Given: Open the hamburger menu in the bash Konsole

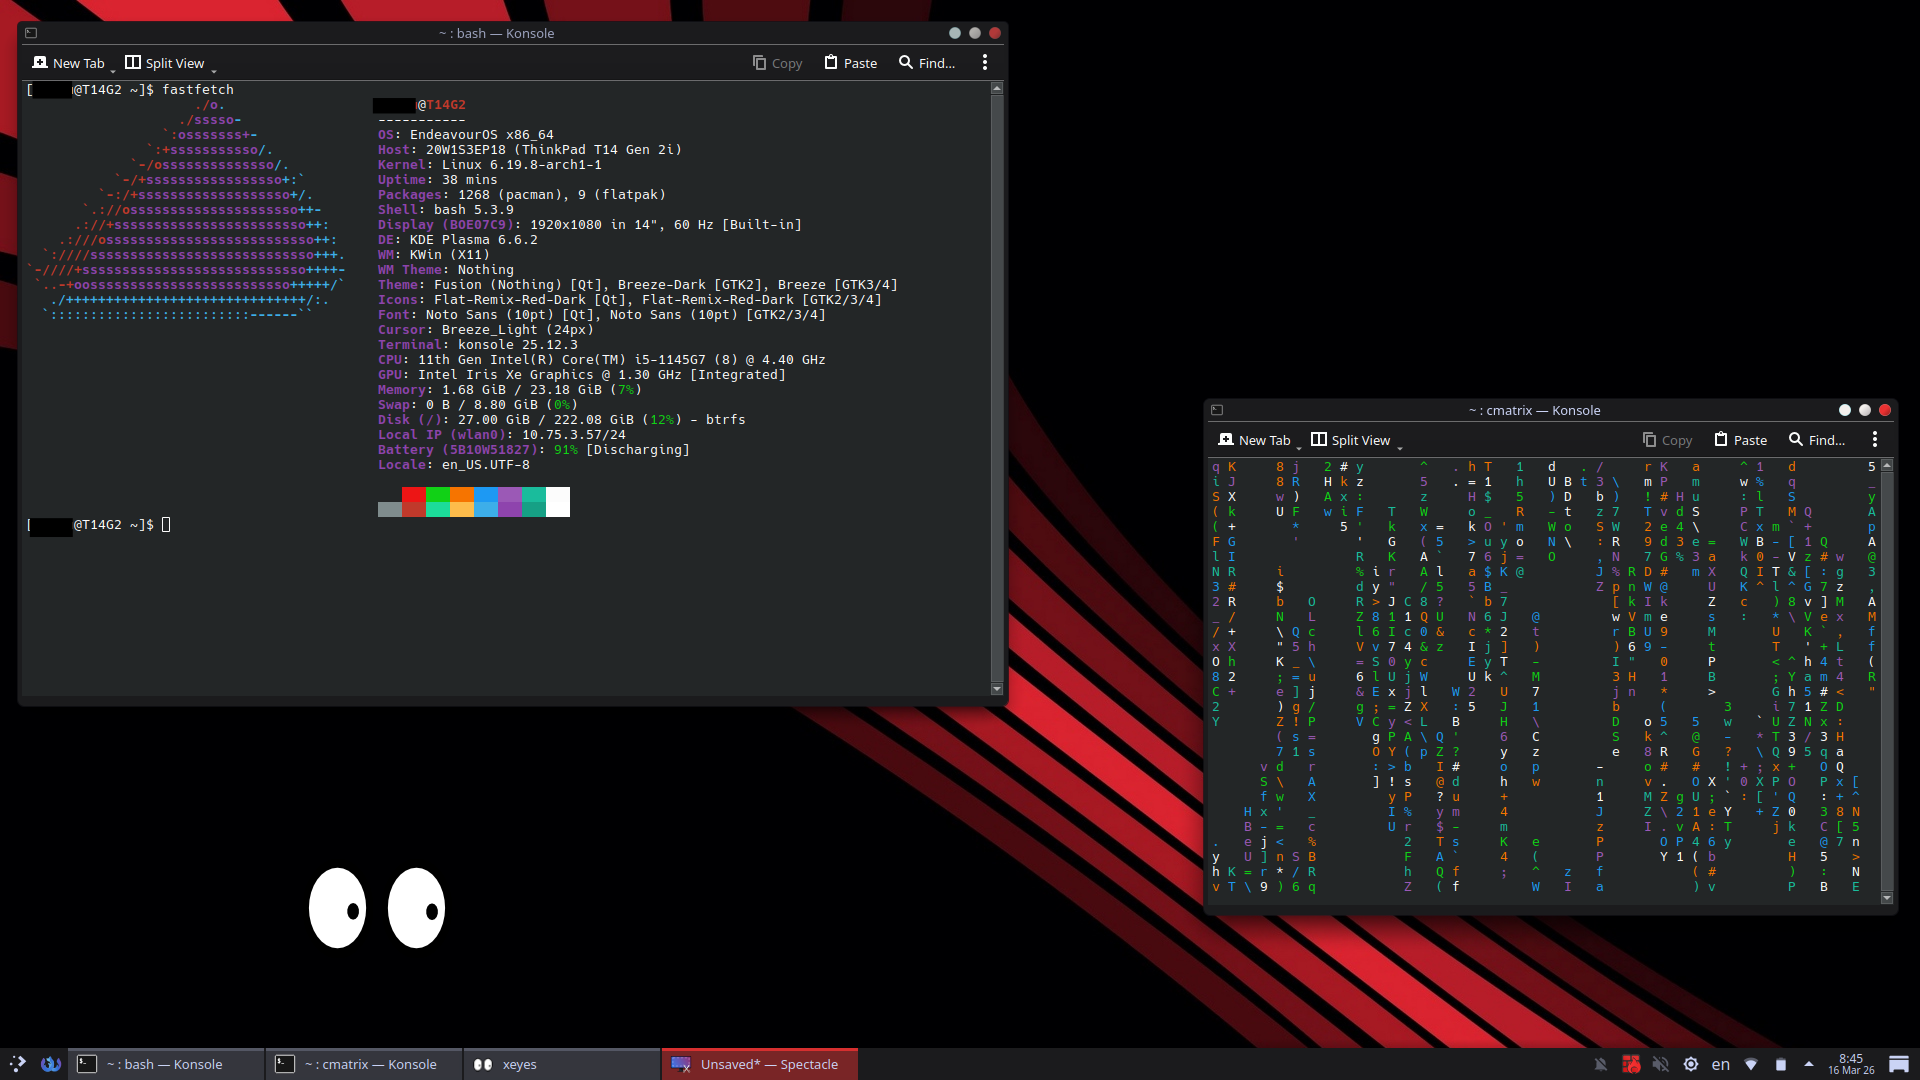Looking at the screenshot, I should tap(985, 63).
